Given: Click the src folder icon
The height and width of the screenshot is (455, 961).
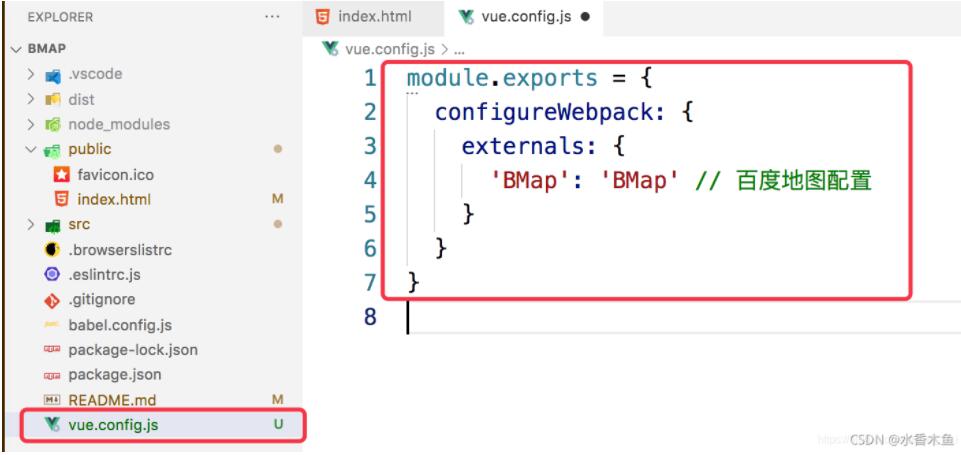Looking at the screenshot, I should 53,225.
